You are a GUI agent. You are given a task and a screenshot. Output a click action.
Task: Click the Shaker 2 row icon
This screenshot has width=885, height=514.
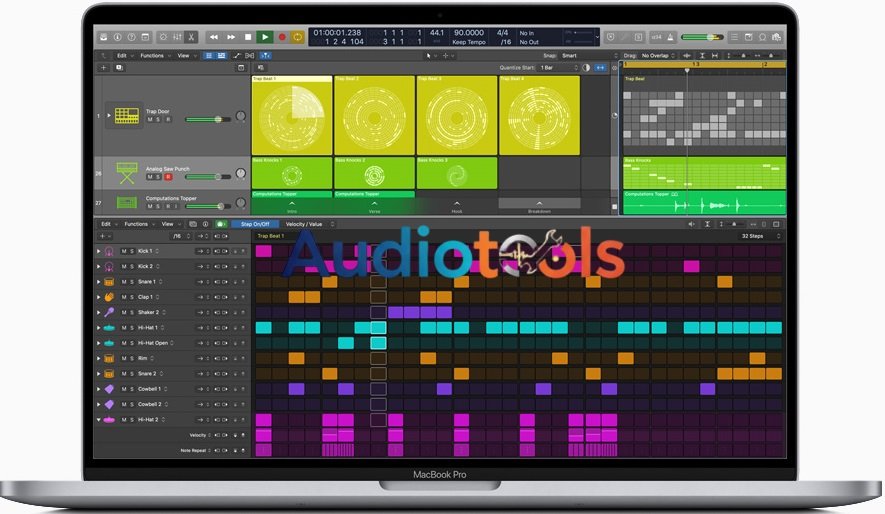click(x=109, y=312)
